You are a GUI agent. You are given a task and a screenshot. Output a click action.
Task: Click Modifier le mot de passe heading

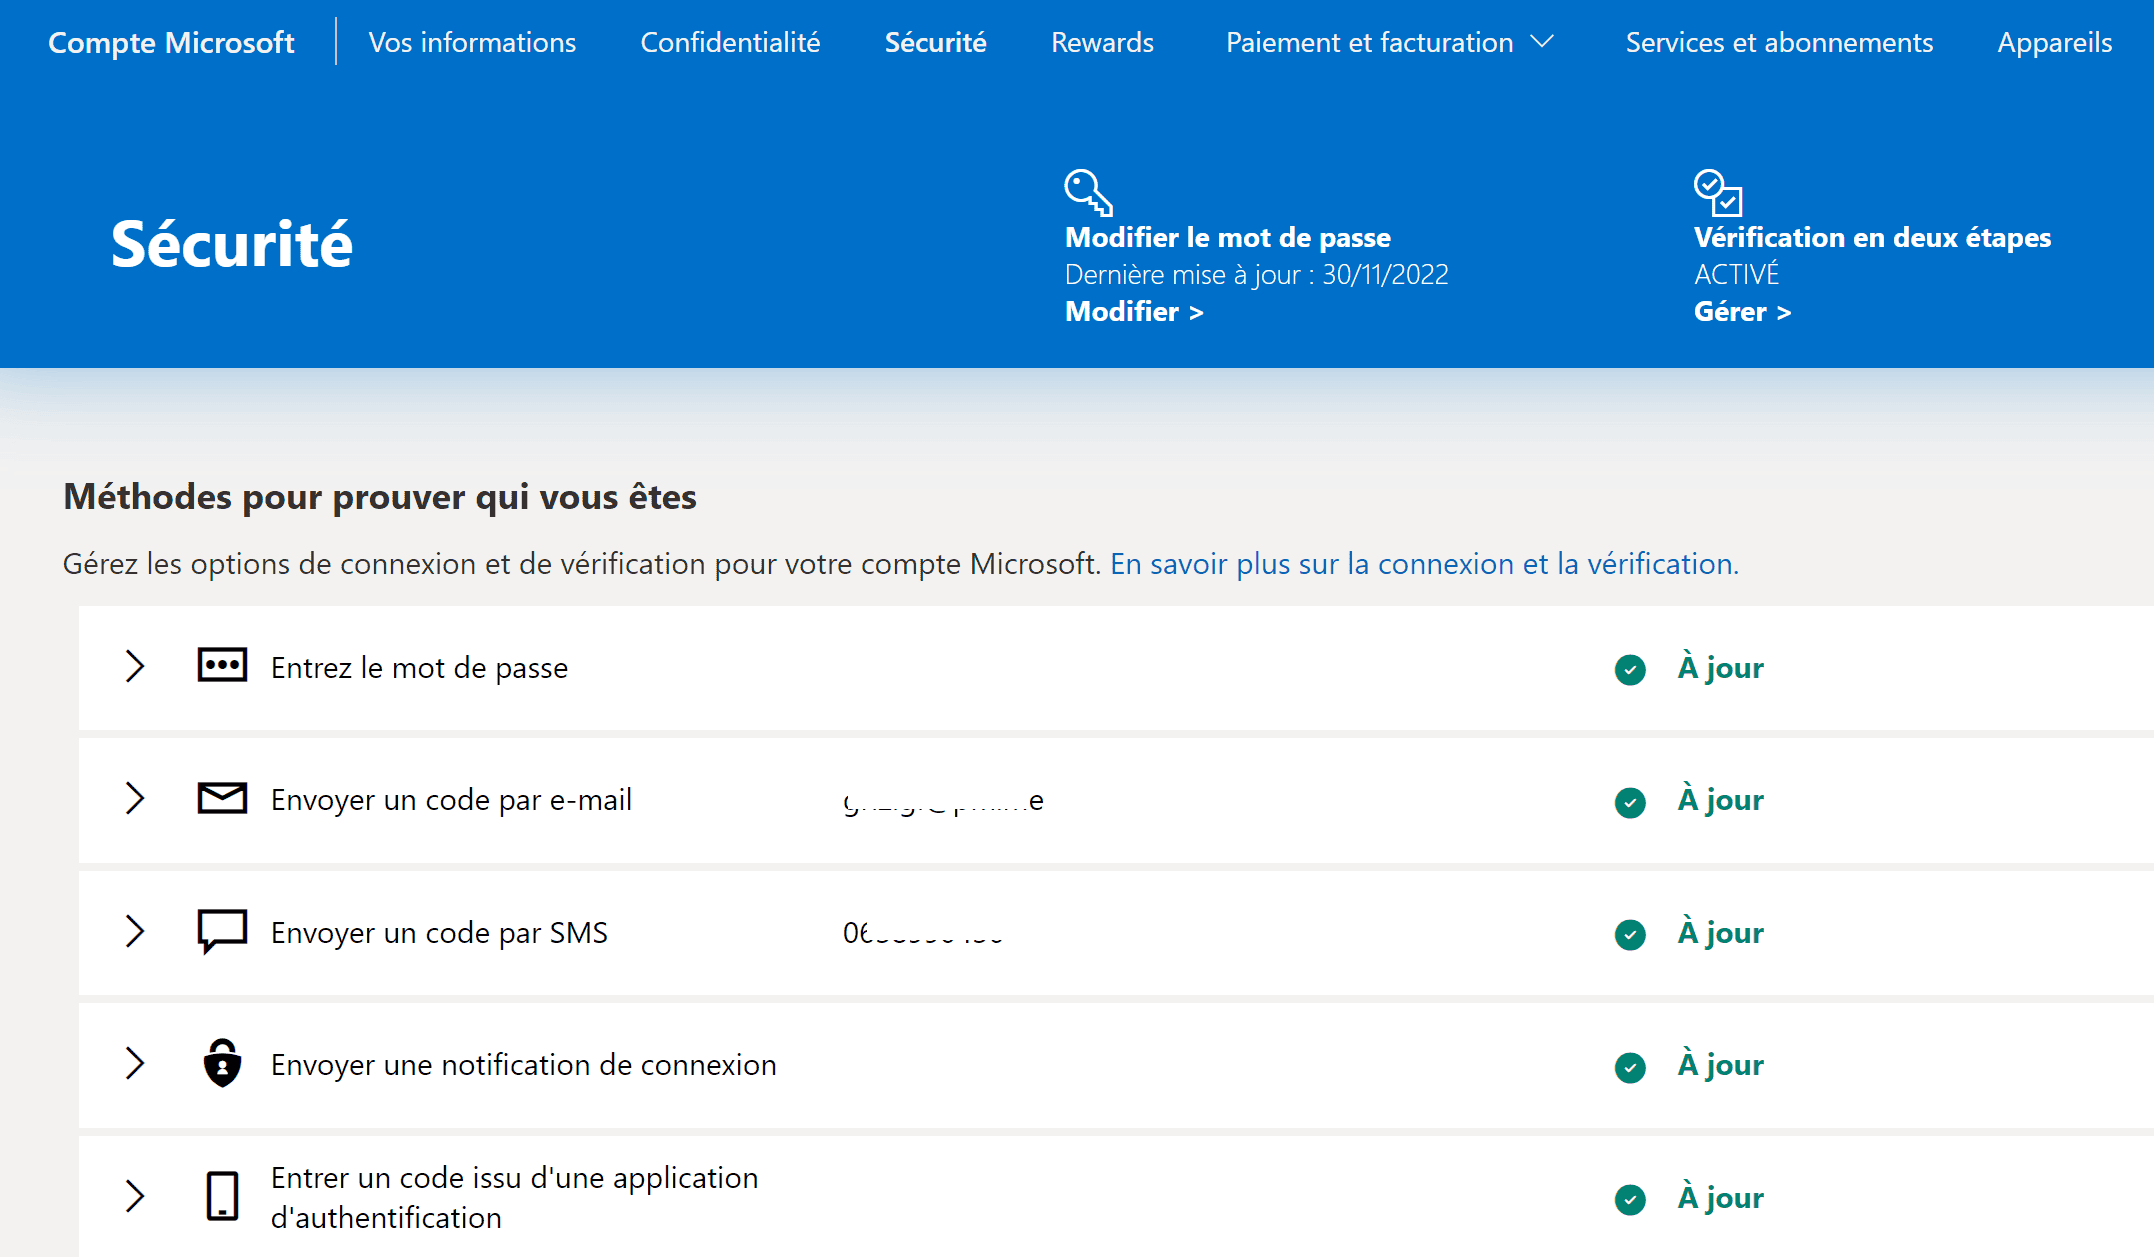coord(1228,237)
